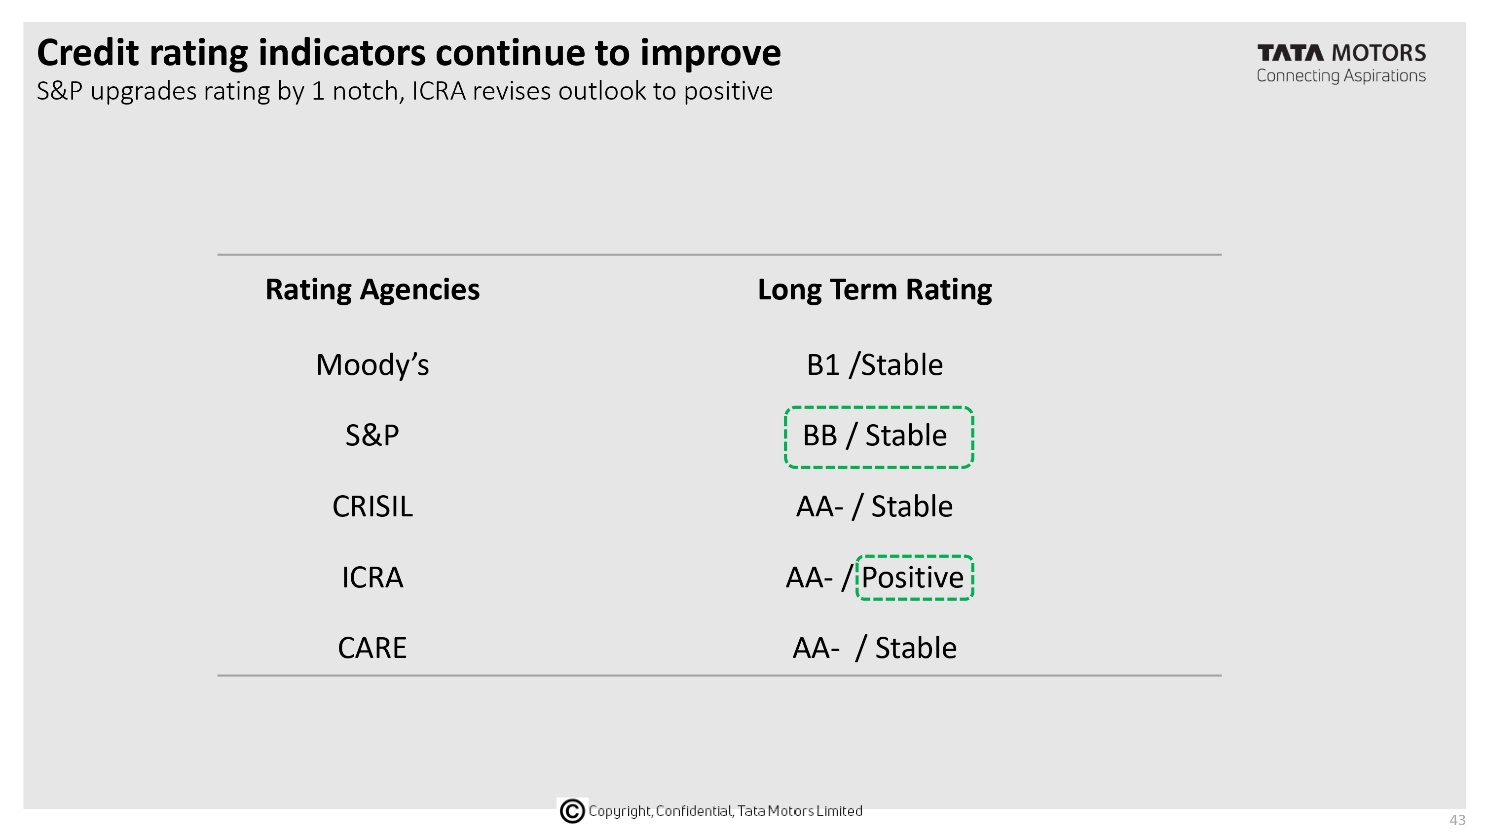Click the Connecting Aspirations tagline
1486x833 pixels.
[x=1341, y=76]
